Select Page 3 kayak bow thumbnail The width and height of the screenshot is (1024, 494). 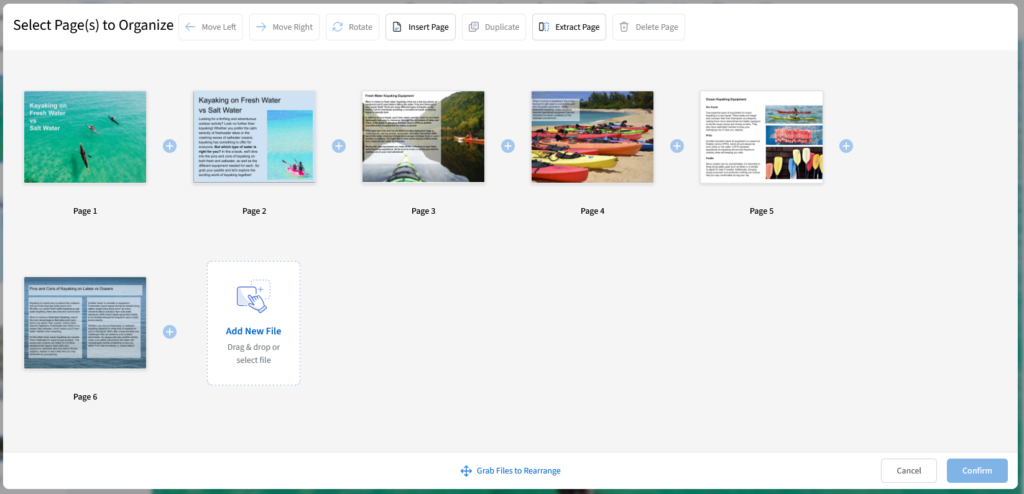(x=423, y=137)
